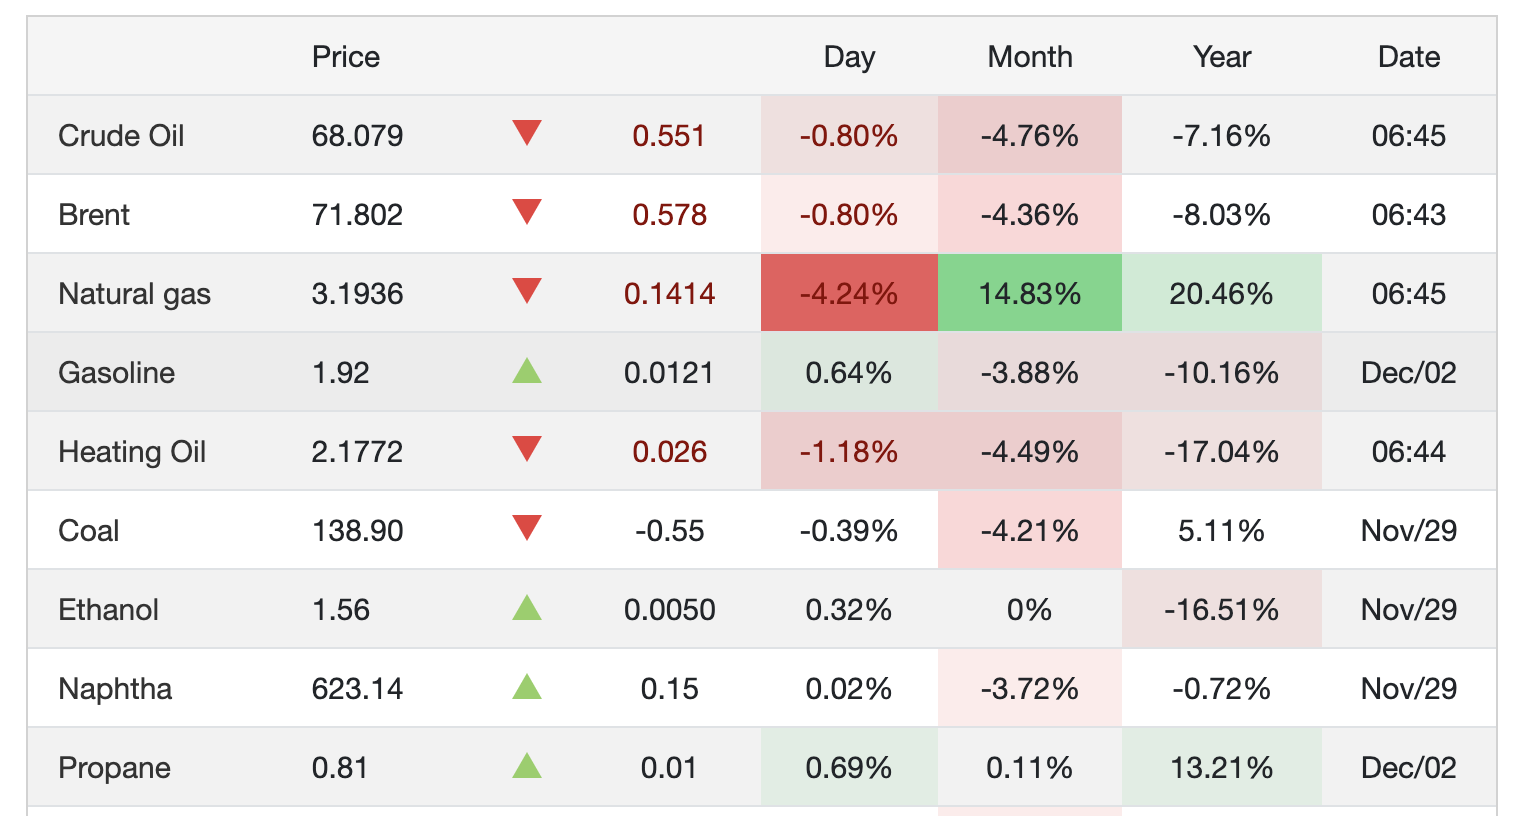Open the Coal commodity link
Screen dimensions: 1526x816
pos(89,530)
